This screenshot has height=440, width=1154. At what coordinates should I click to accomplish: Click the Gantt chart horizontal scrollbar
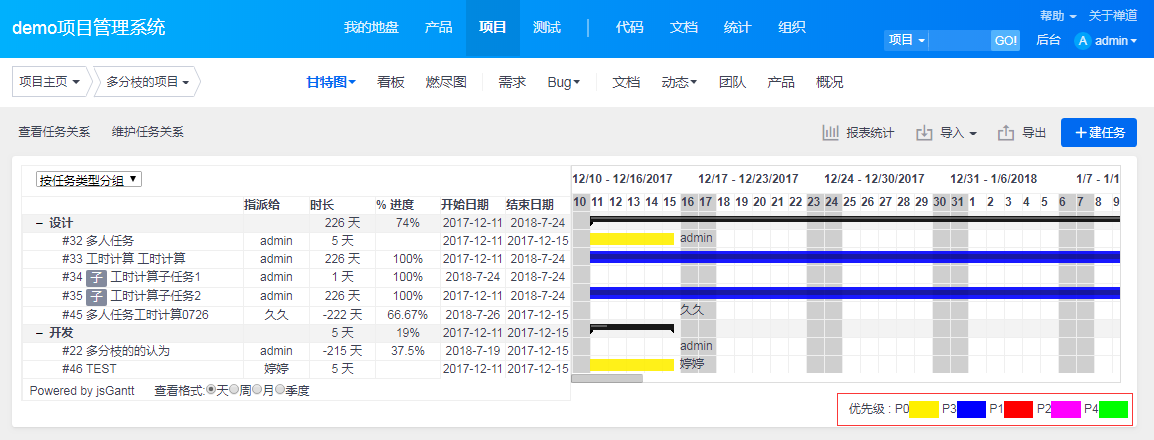pyautogui.click(x=607, y=378)
